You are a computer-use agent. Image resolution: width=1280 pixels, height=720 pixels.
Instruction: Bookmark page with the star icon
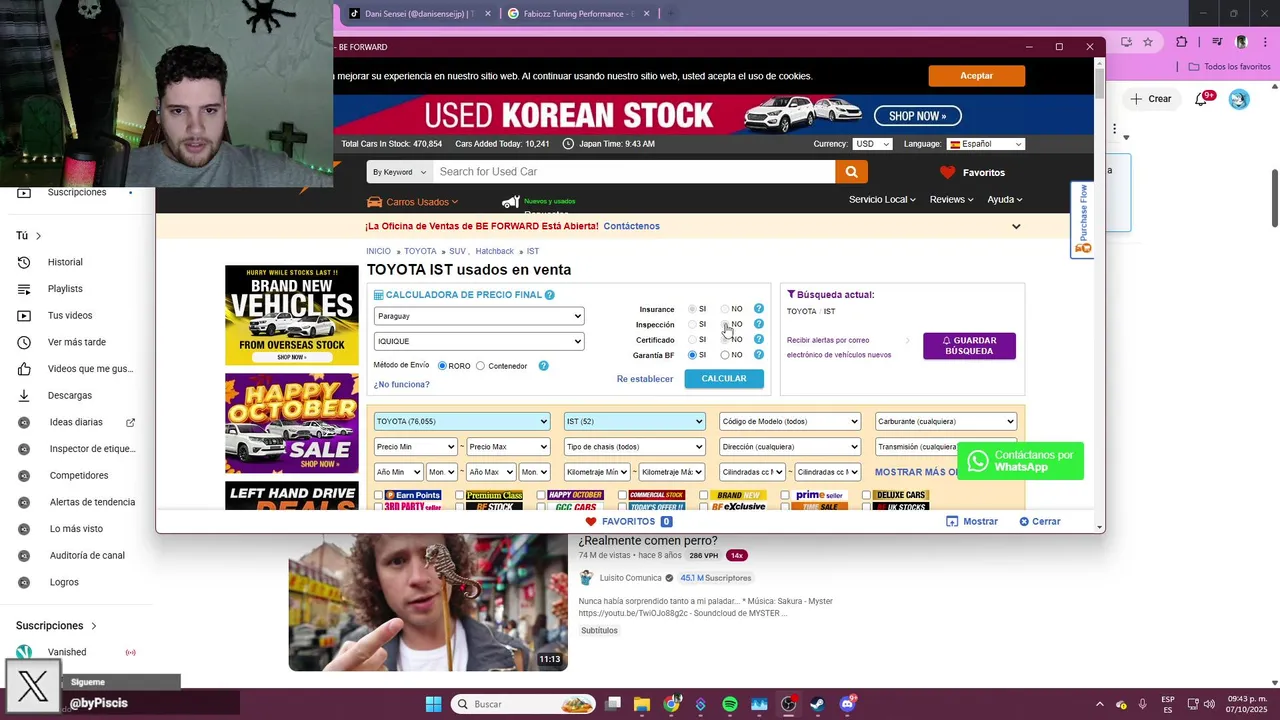pos(1148,42)
